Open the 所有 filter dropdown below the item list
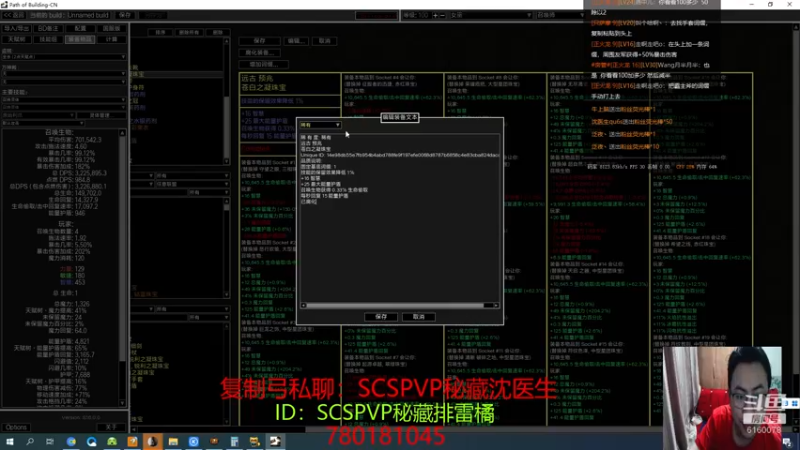The height and width of the screenshot is (450, 800). (x=191, y=176)
